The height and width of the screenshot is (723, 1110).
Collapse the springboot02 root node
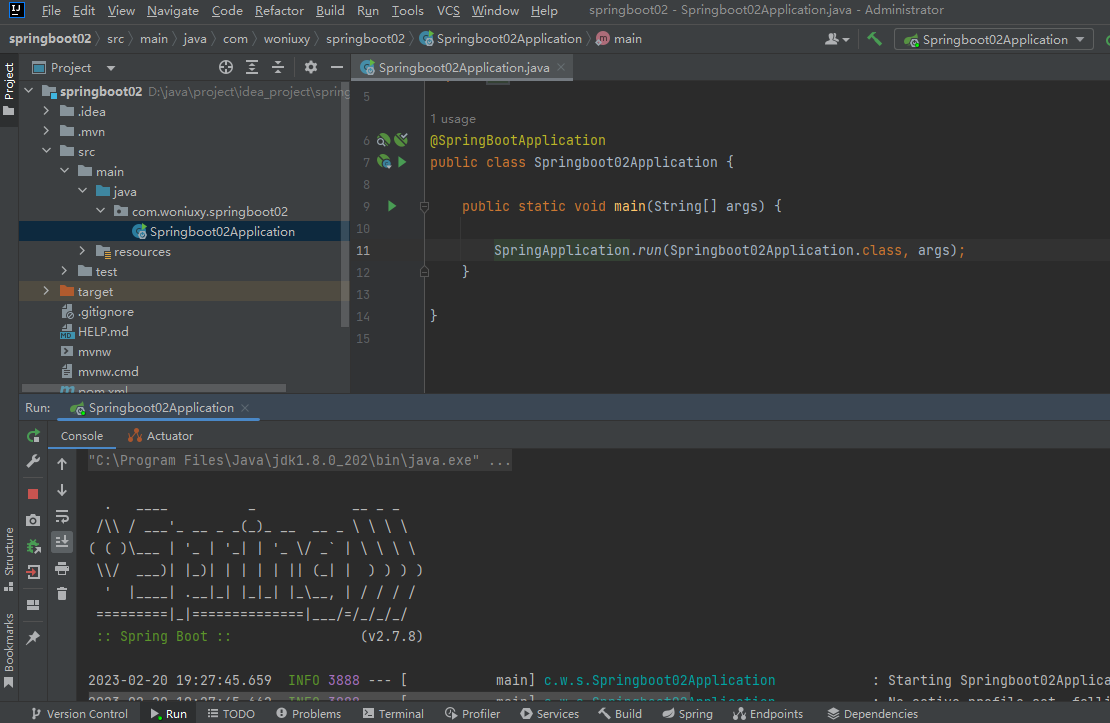tap(29, 91)
